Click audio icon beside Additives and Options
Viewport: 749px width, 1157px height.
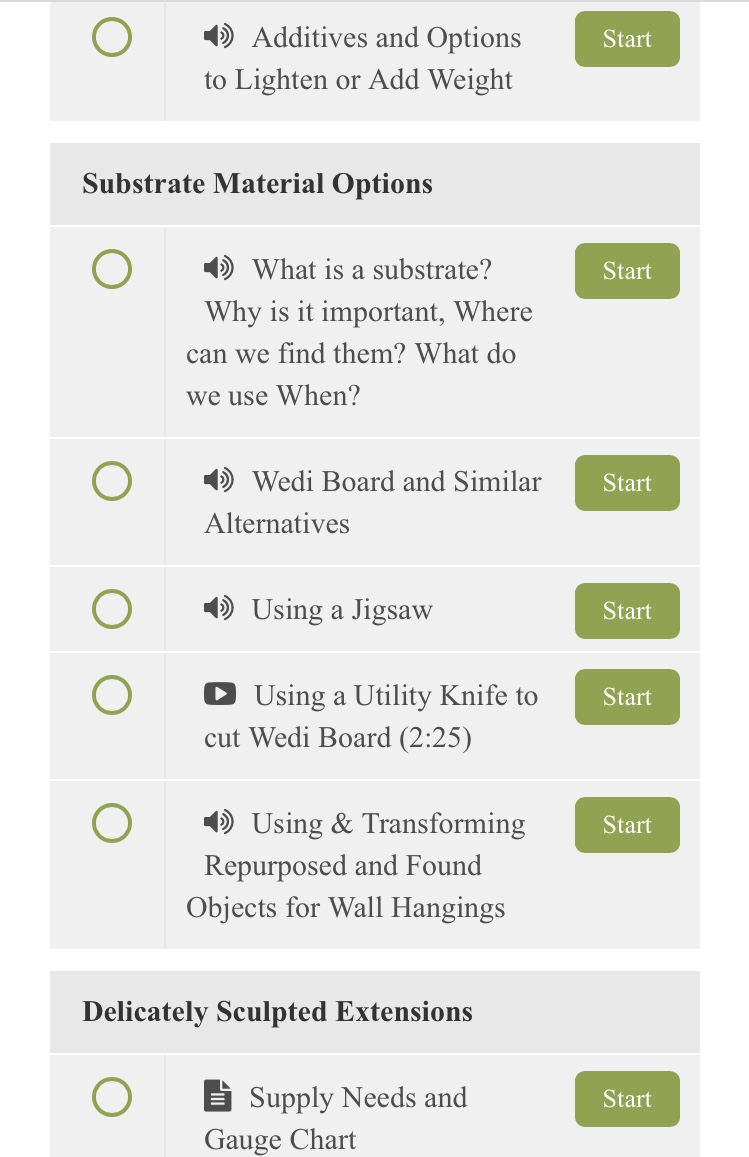pos(218,35)
